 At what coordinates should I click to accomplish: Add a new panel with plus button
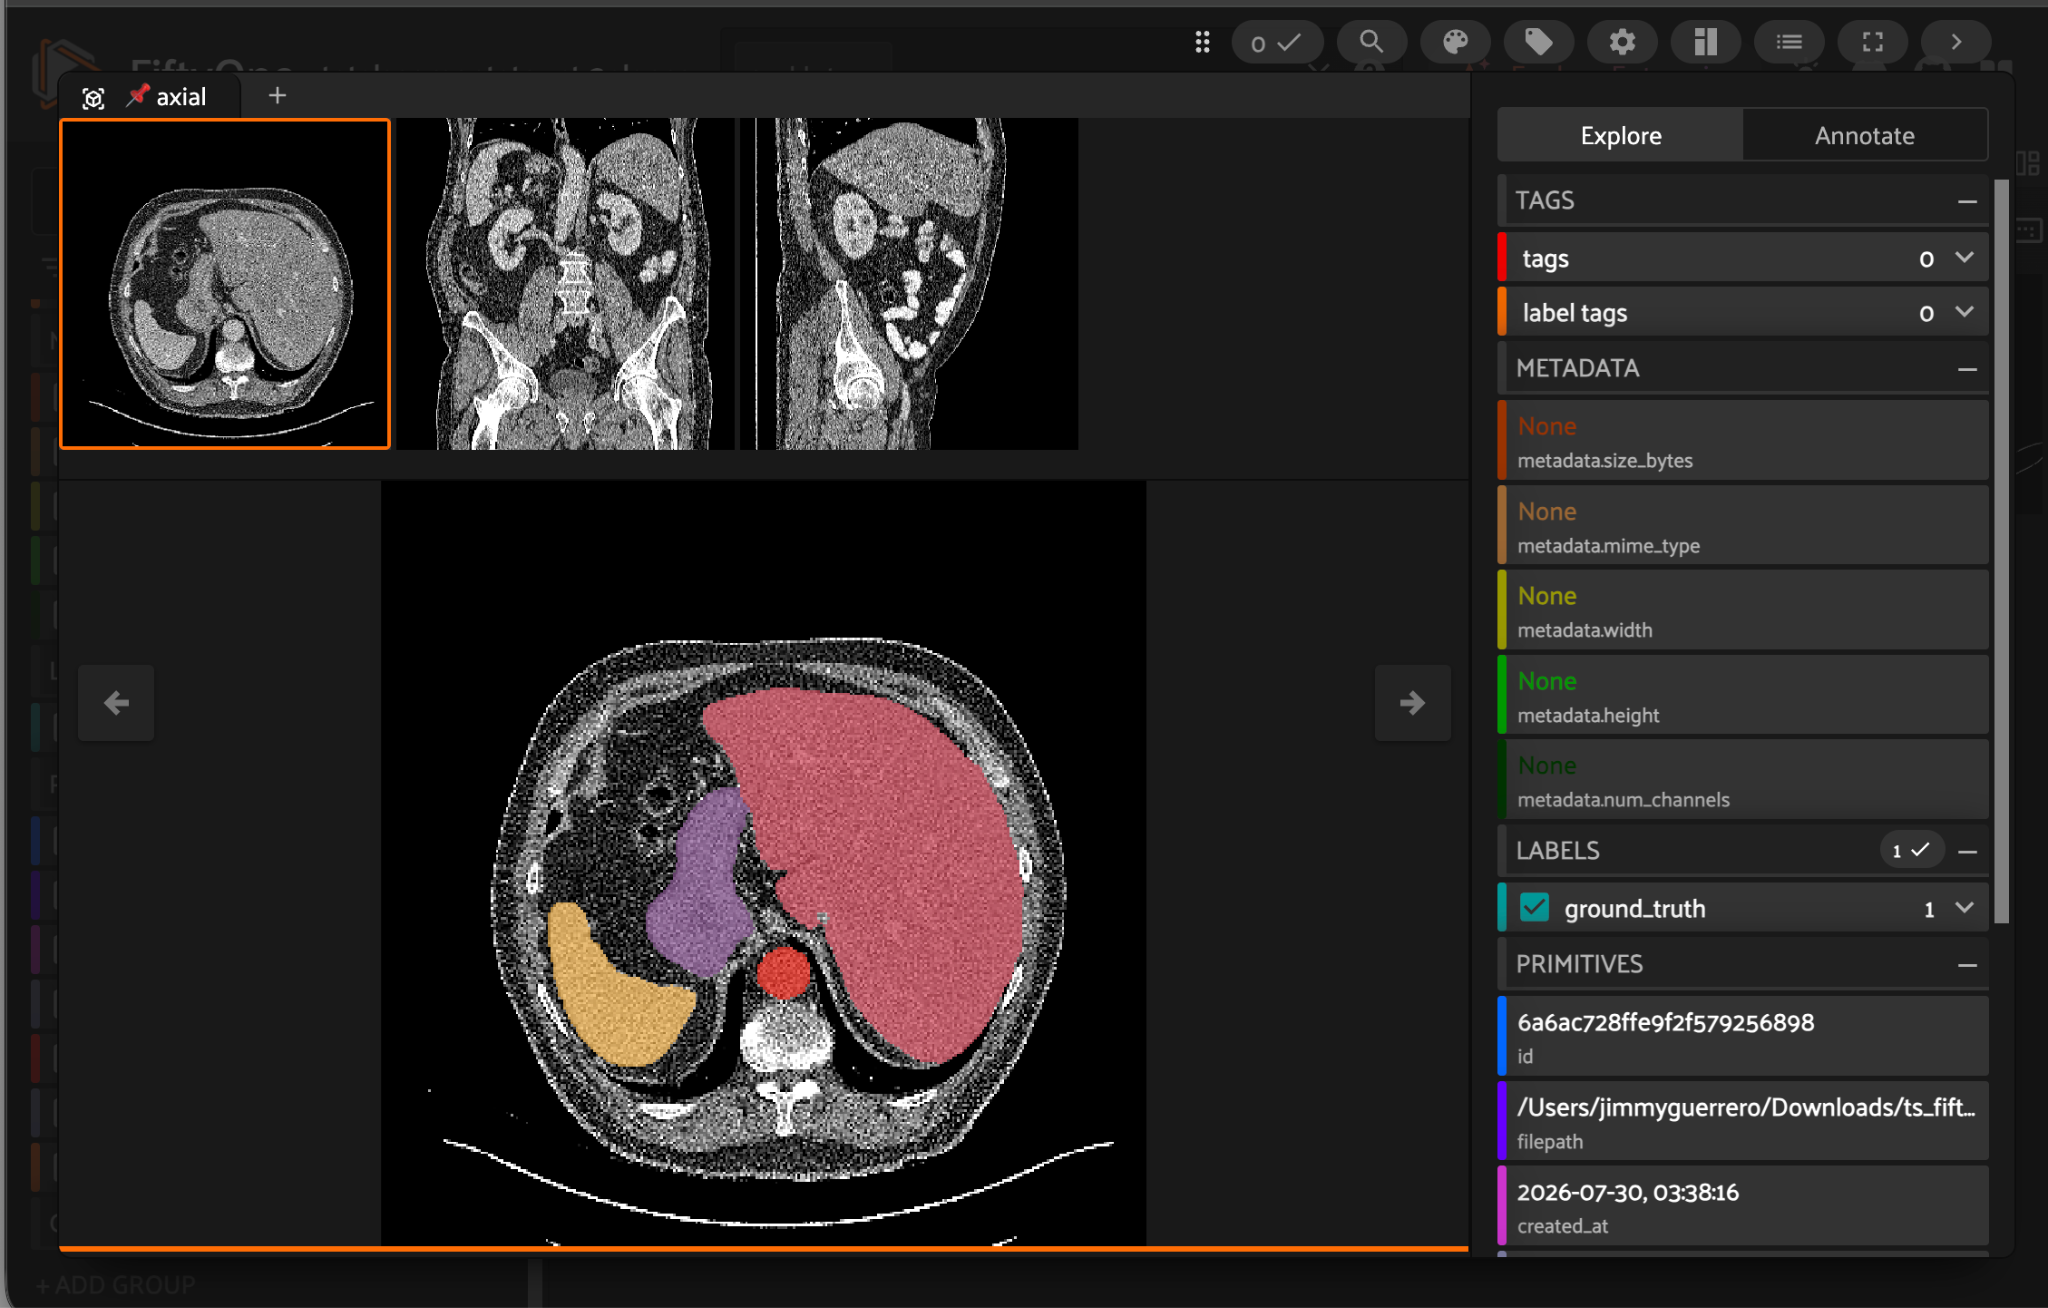pyautogui.click(x=277, y=96)
